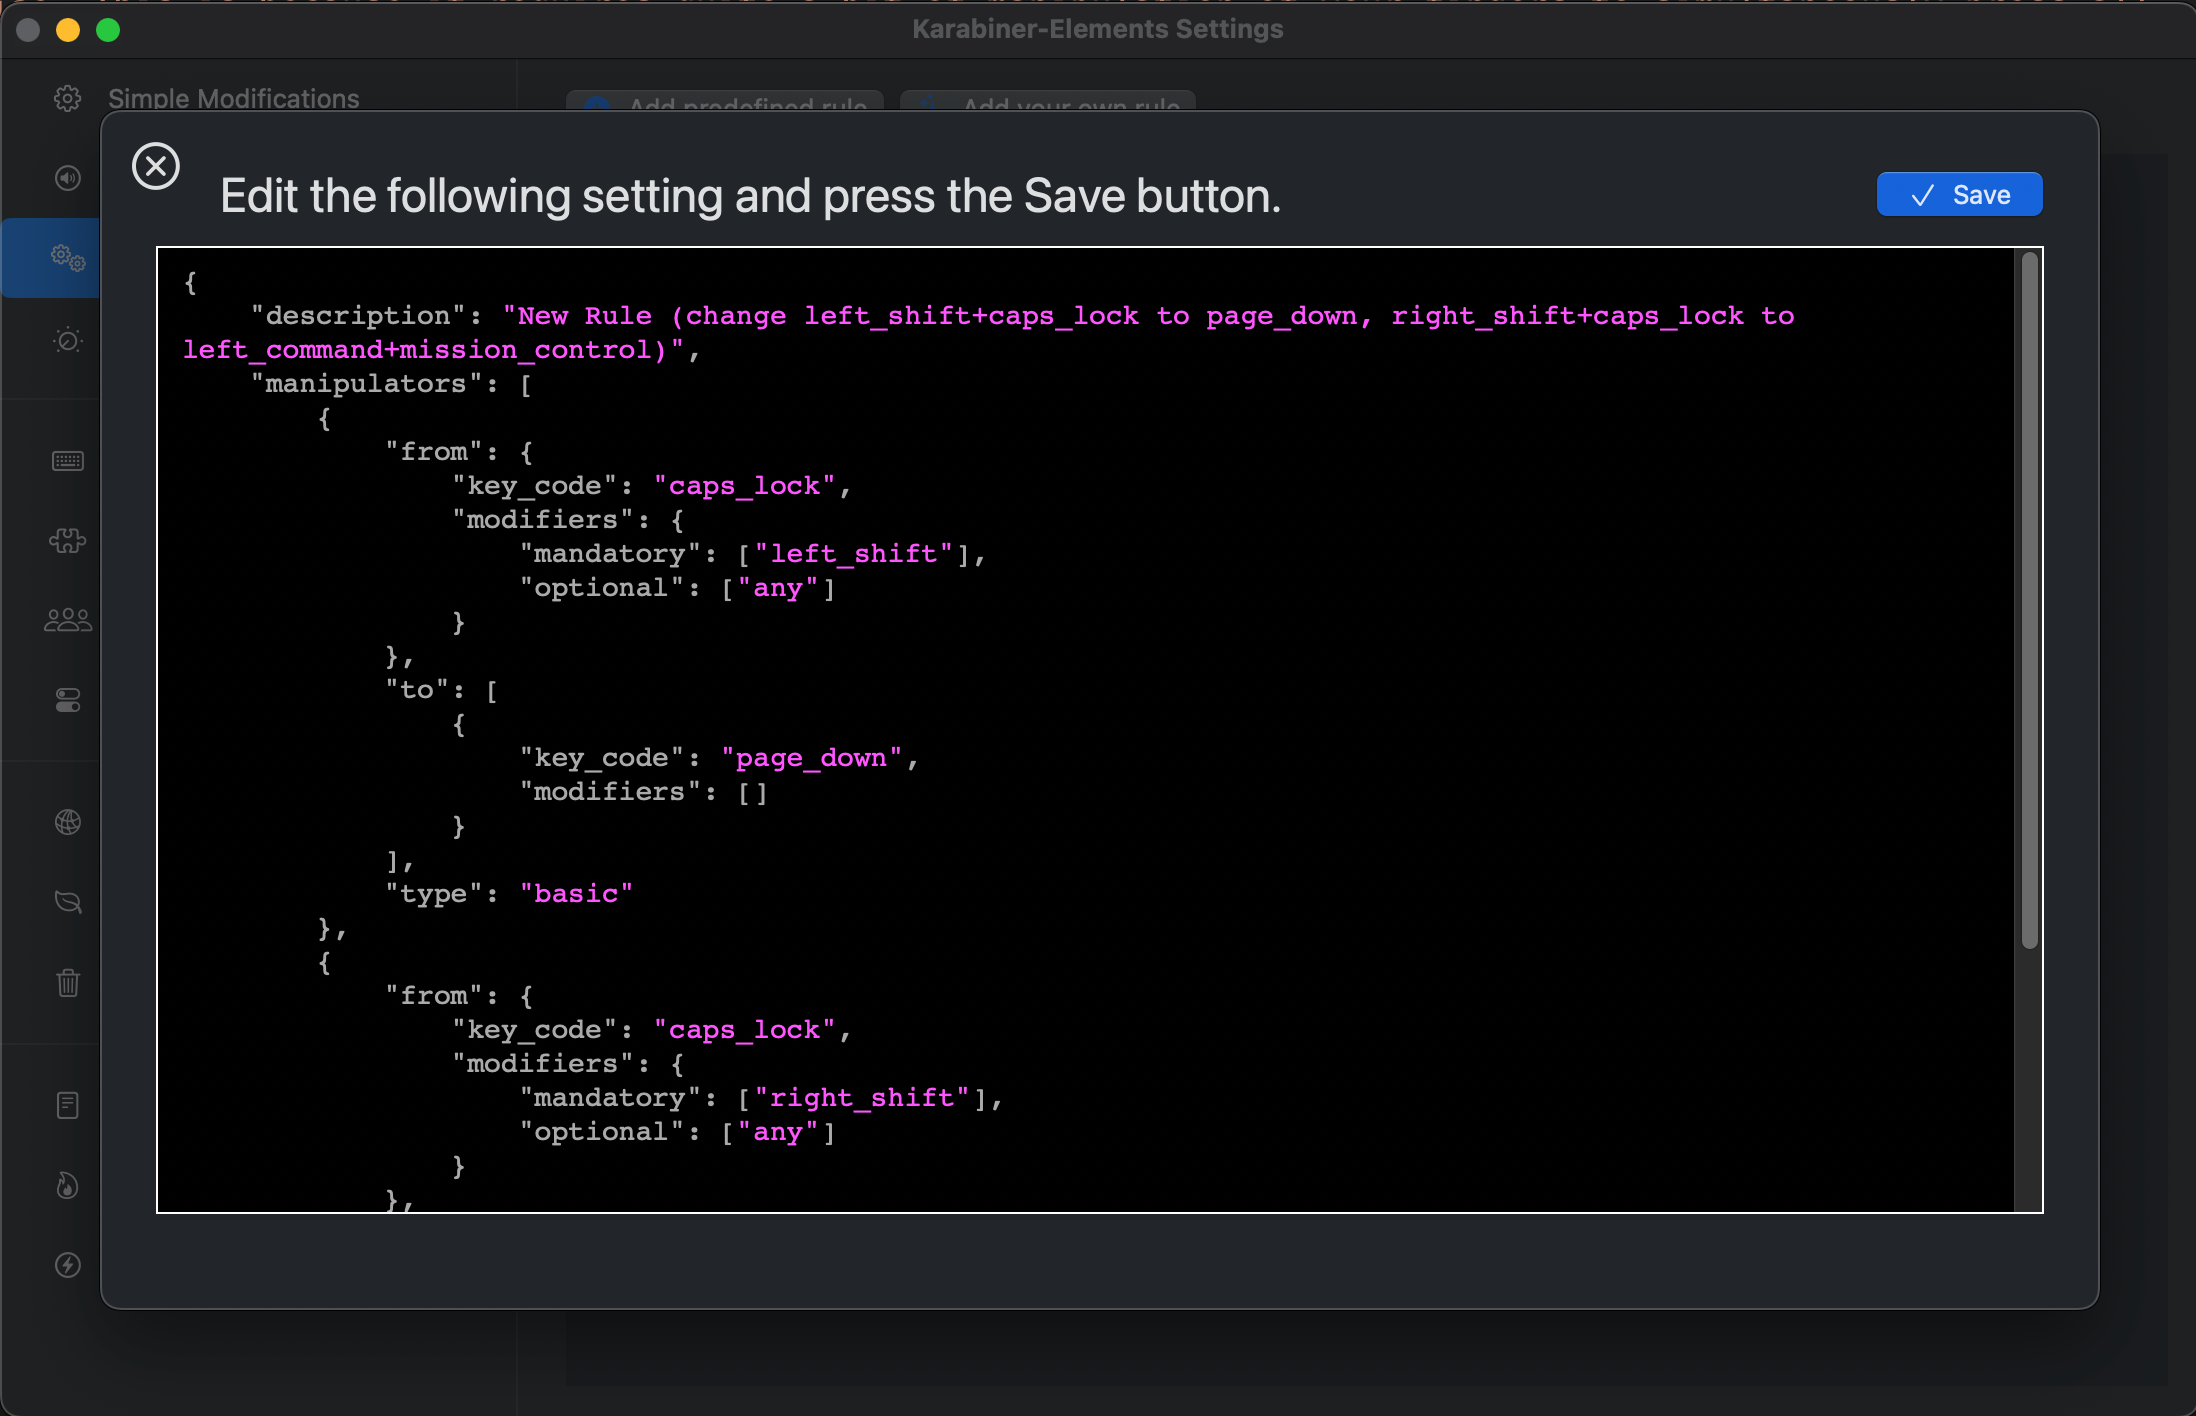The width and height of the screenshot is (2196, 1416).
Task: Open Virtual Keyboard puzzle-piece icon
Action: pyautogui.click(x=68, y=541)
